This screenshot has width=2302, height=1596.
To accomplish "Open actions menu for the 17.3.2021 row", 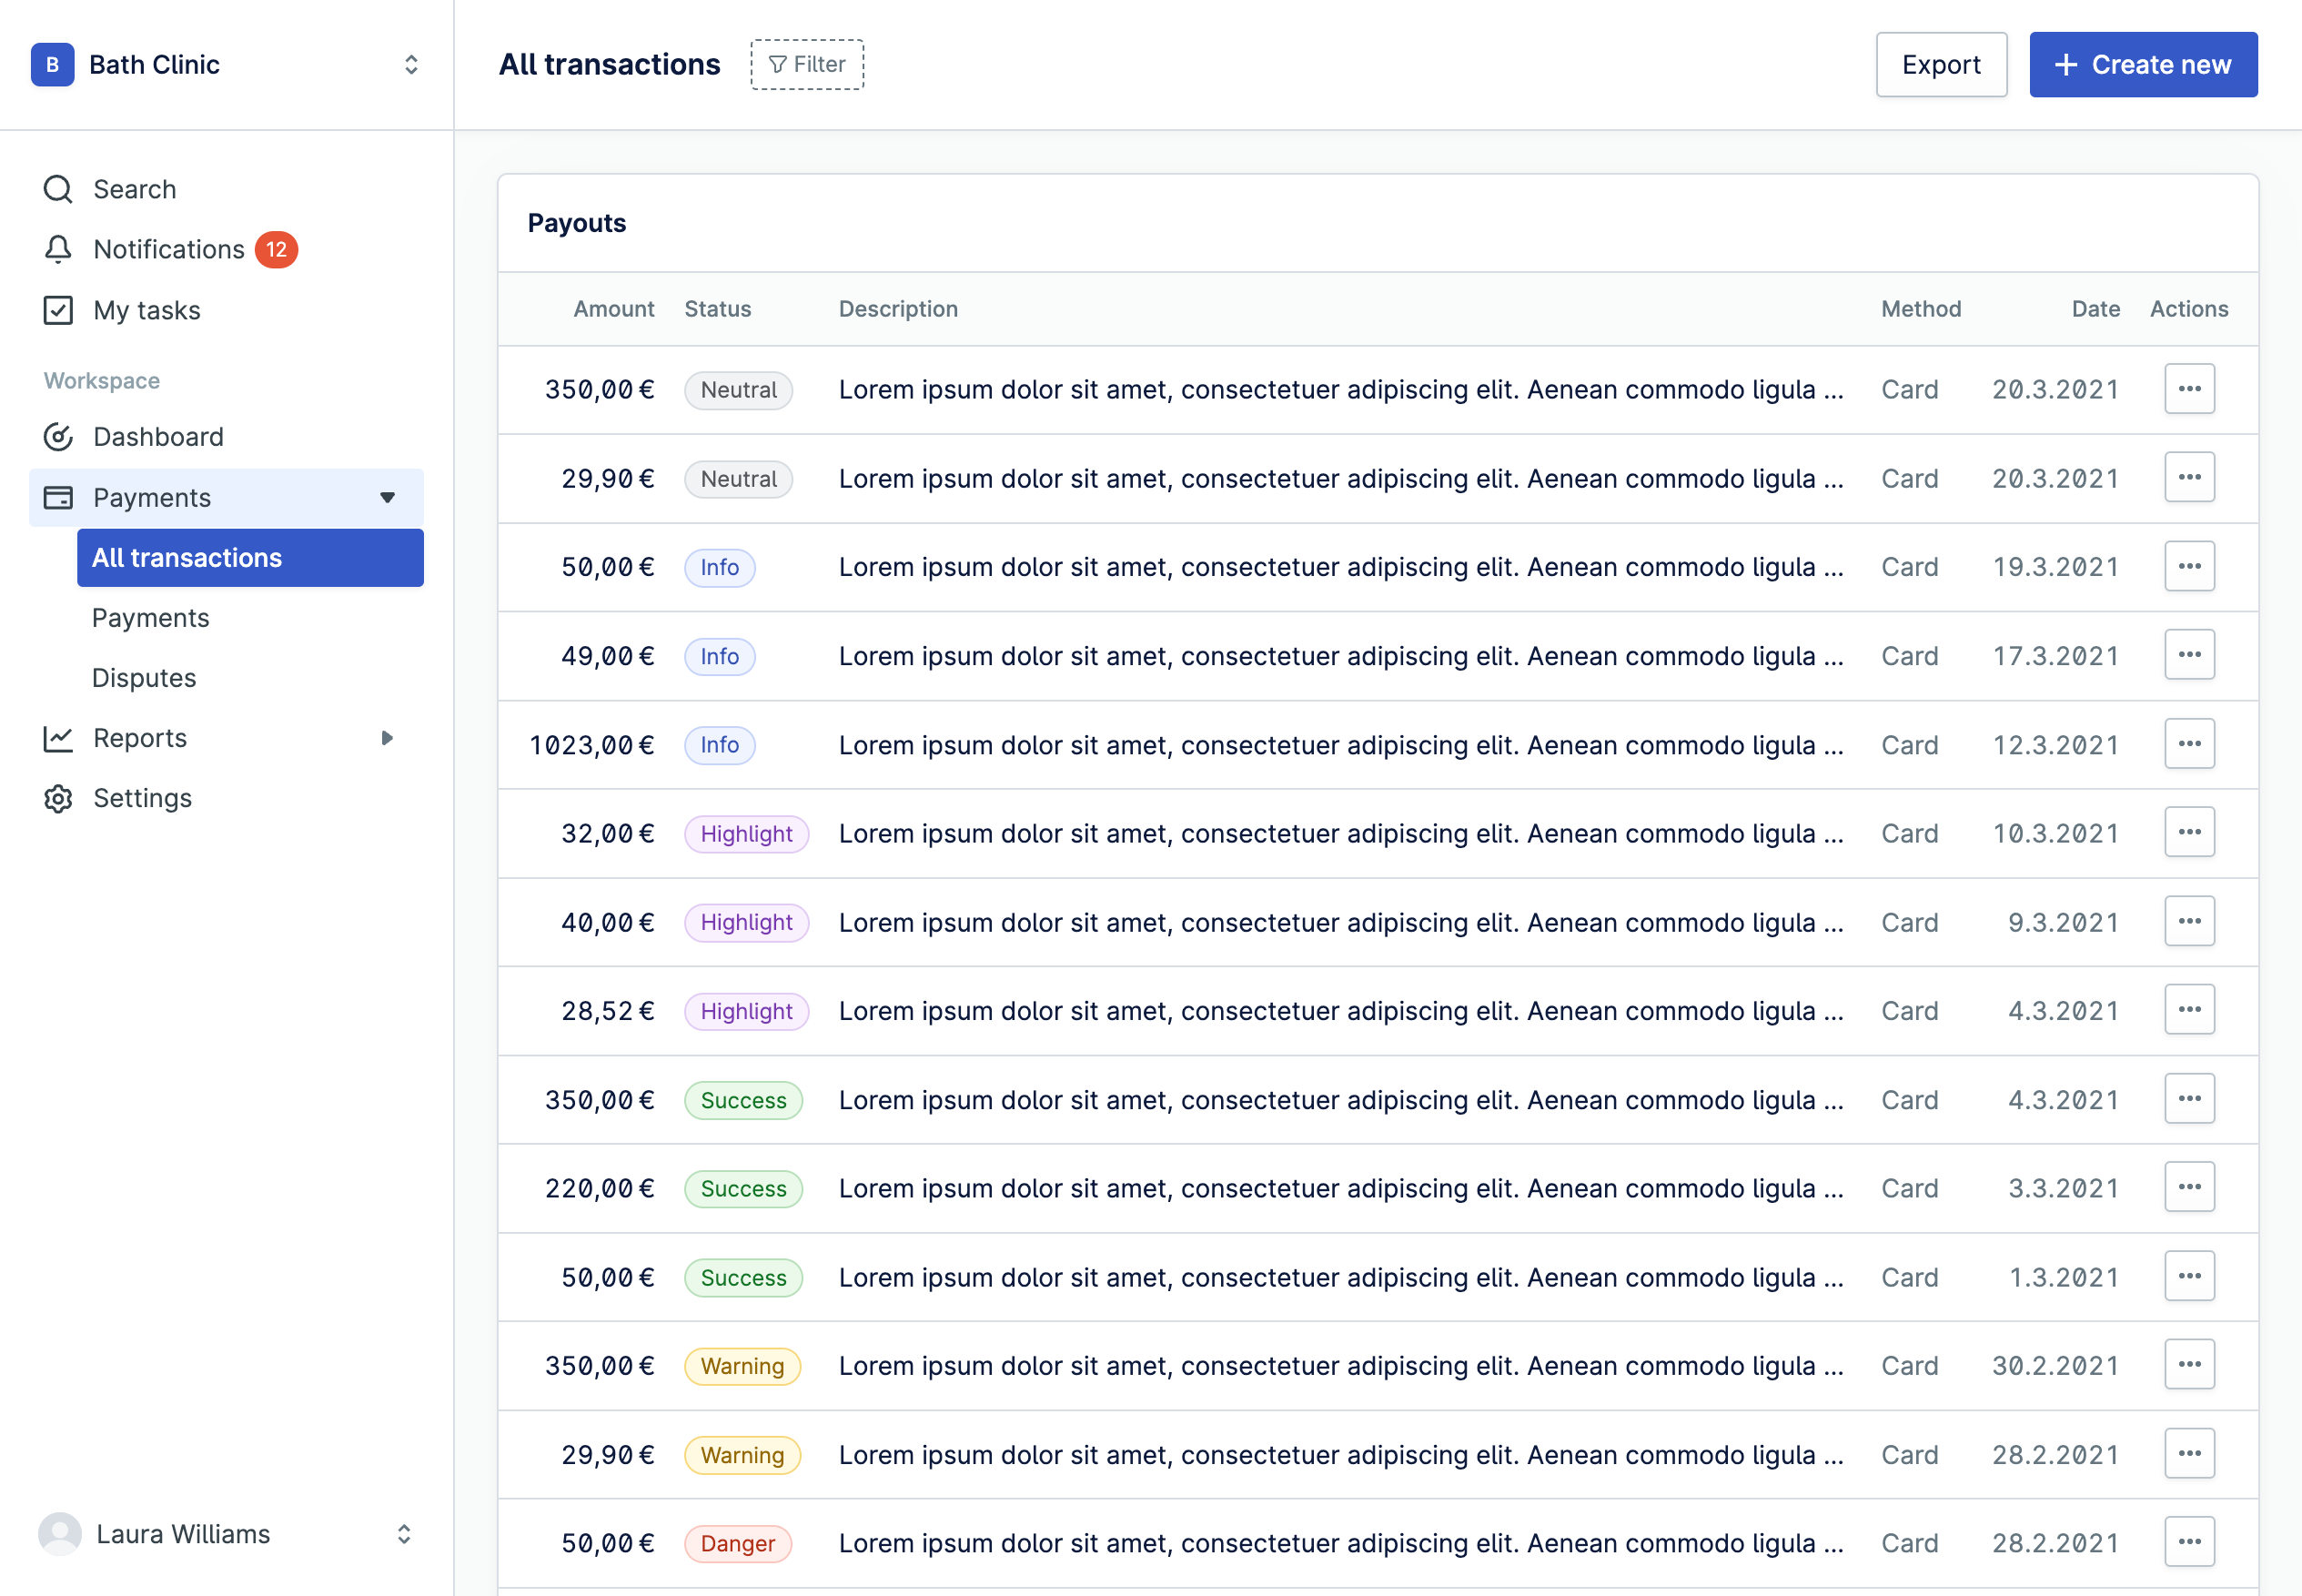I will pos(2189,655).
